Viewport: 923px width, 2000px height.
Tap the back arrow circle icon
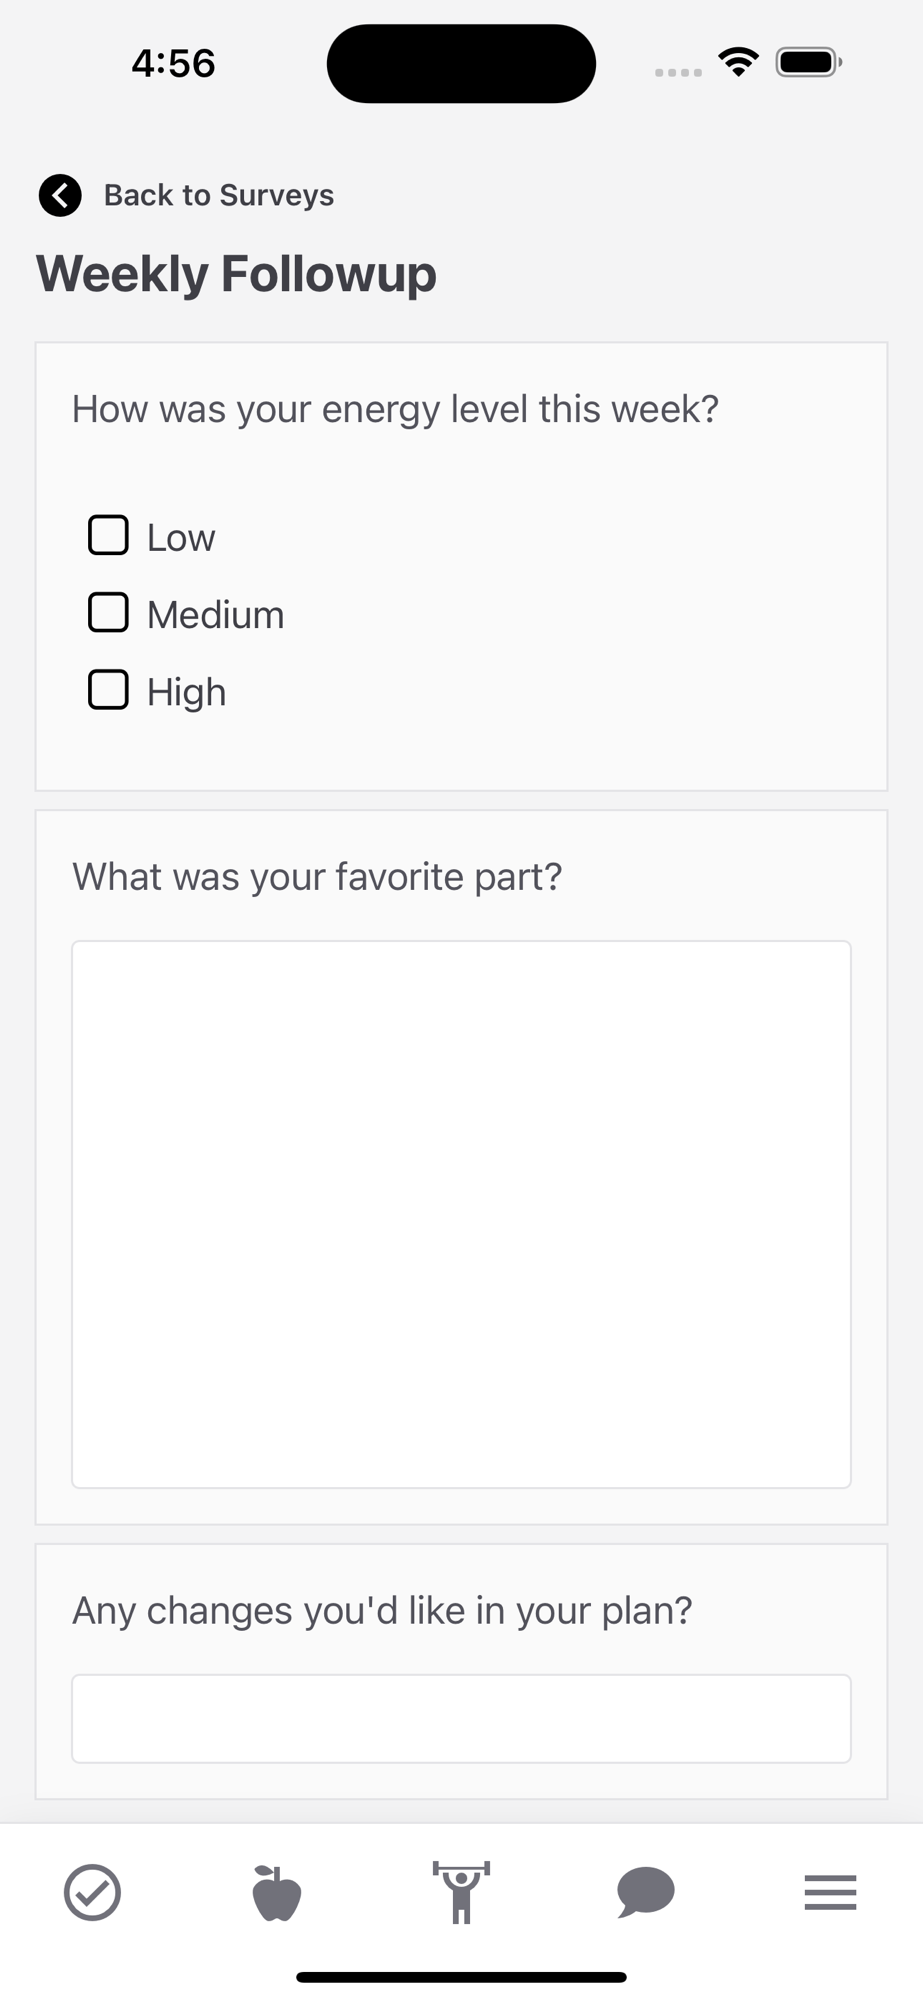pos(60,195)
